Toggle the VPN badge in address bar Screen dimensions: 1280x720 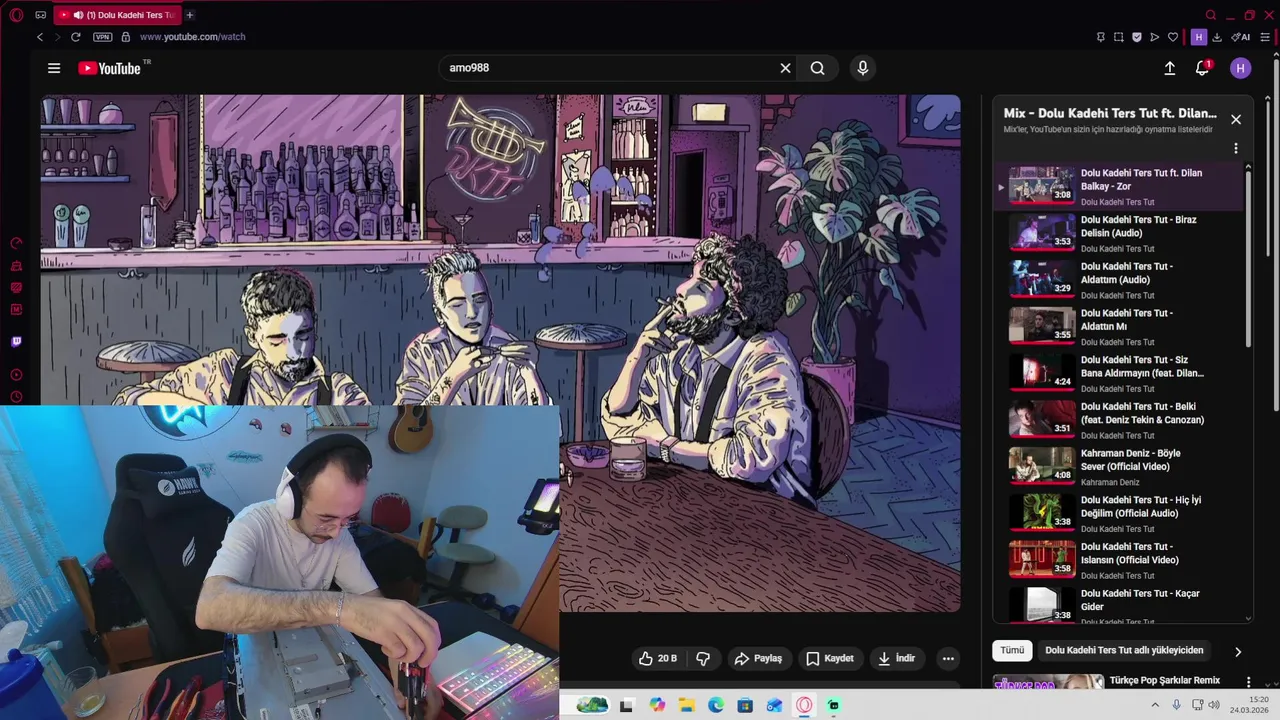point(102,37)
